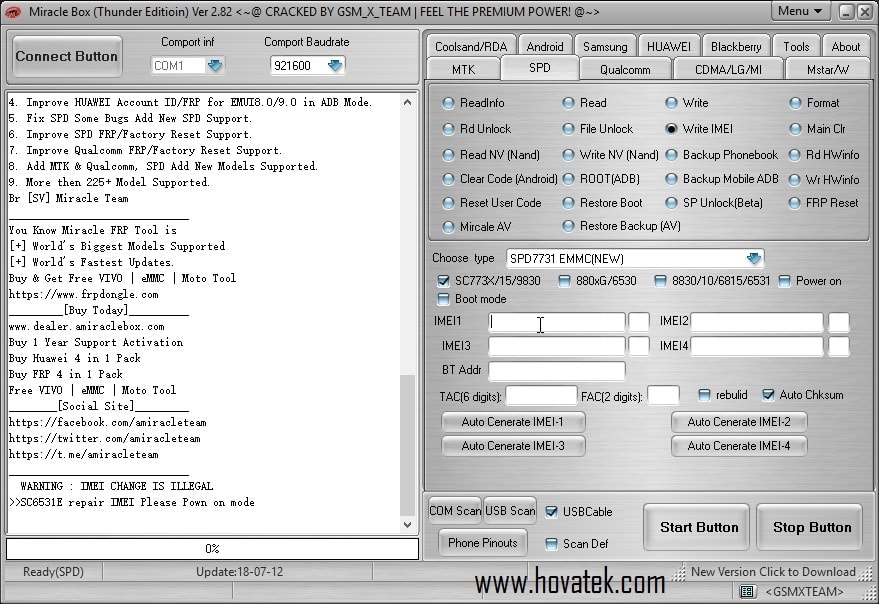Viewport: 879px width, 604px height.
Task: Open the Samsung tab
Action: pyautogui.click(x=605, y=47)
